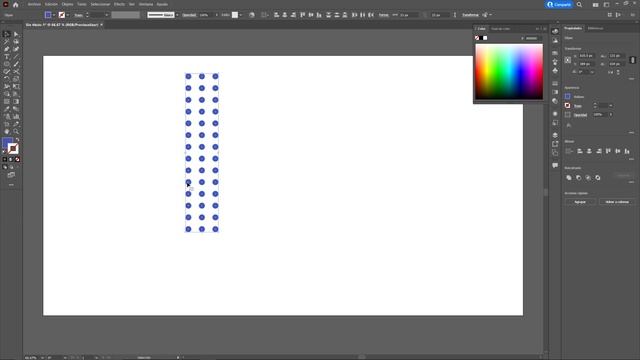
Task: Expand opacity arrow in Properties Apariencia
Action: click(x=611, y=115)
